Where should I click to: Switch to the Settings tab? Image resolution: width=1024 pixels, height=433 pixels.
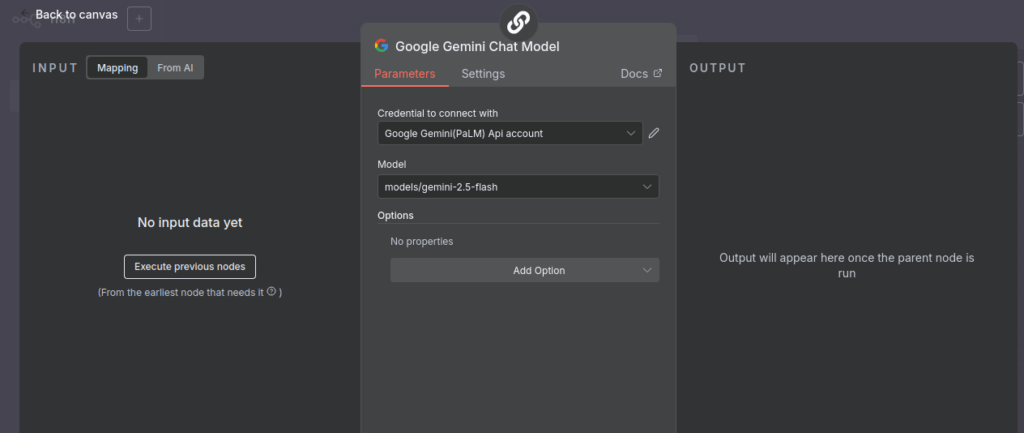[483, 74]
